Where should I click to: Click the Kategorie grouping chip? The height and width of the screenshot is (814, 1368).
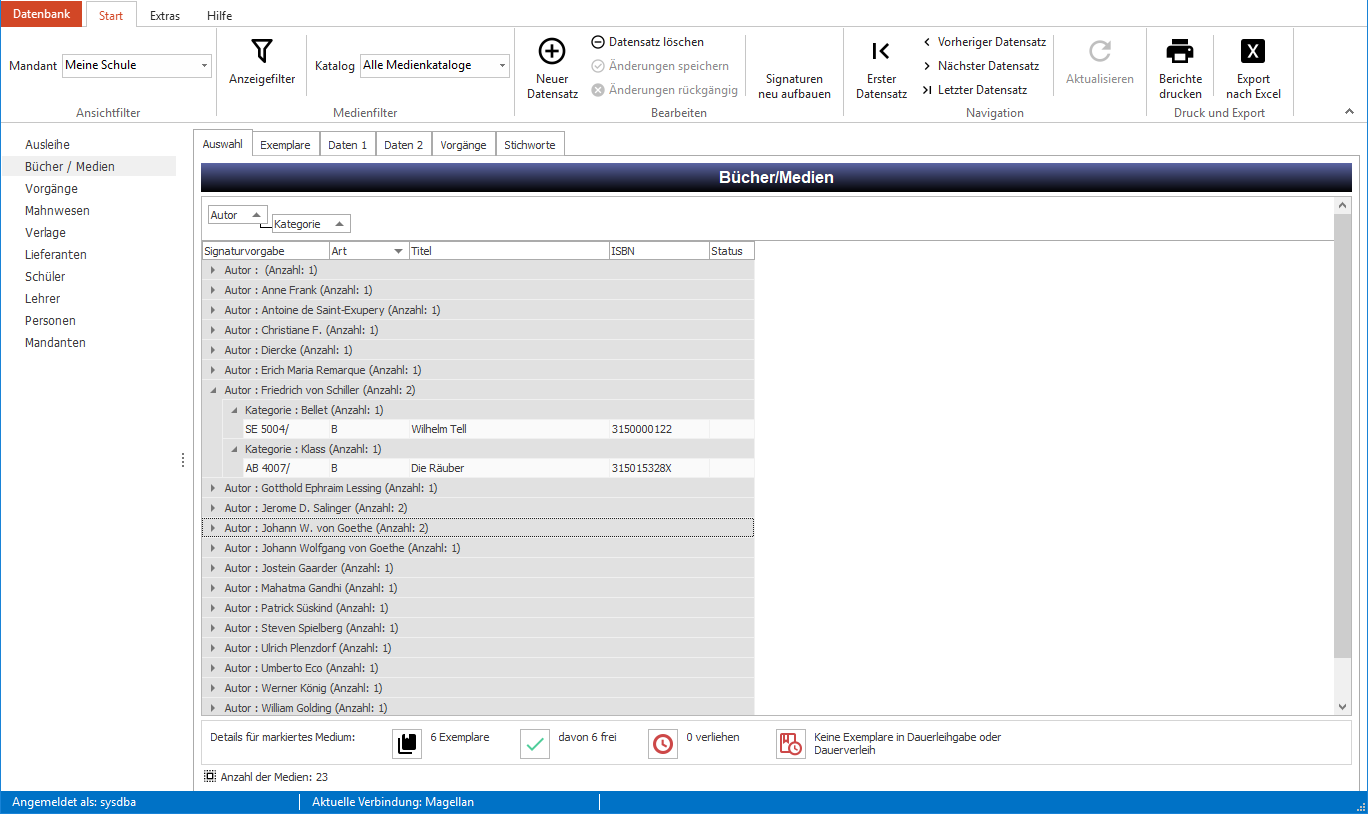coord(311,224)
